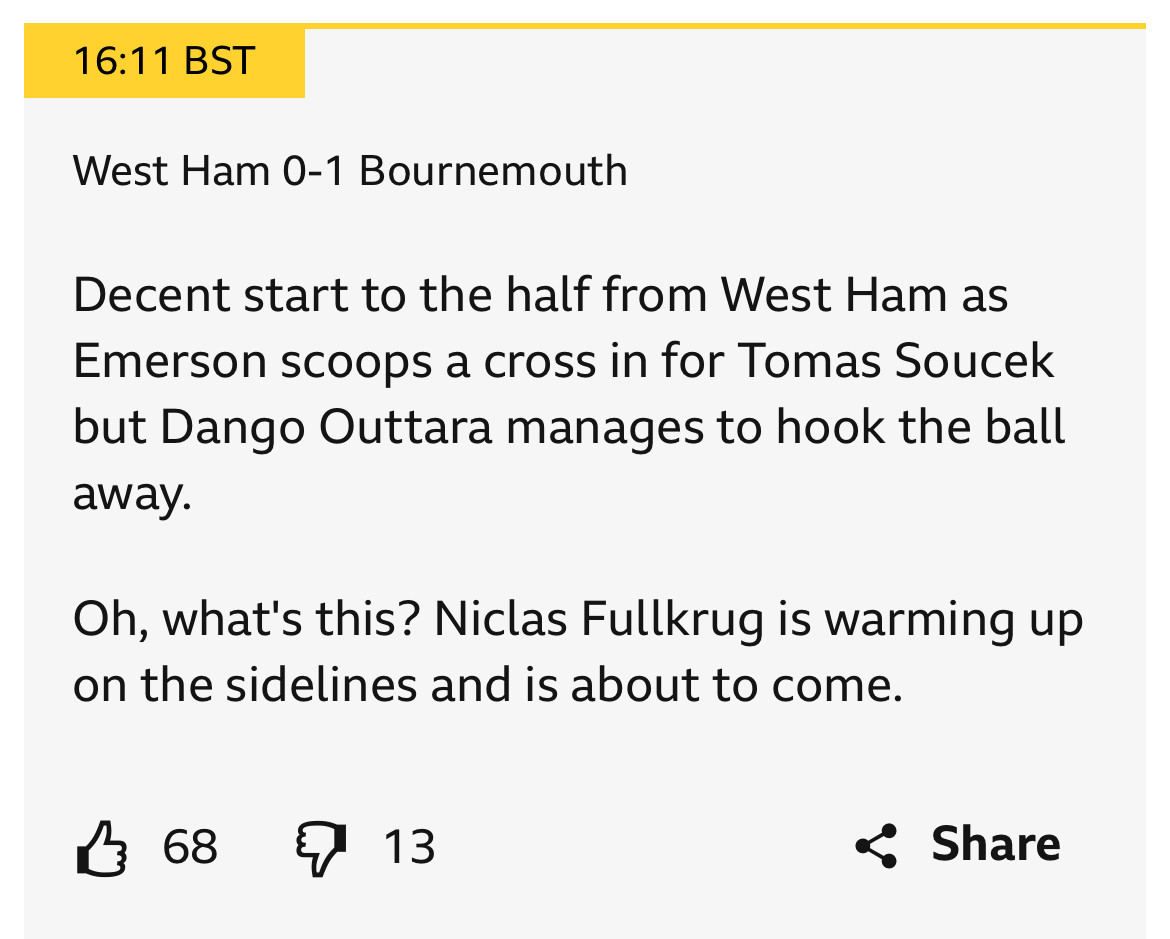Viewport: 1170px width, 939px height.
Task: Click the words 'about to come.'
Action: [x=736, y=684]
